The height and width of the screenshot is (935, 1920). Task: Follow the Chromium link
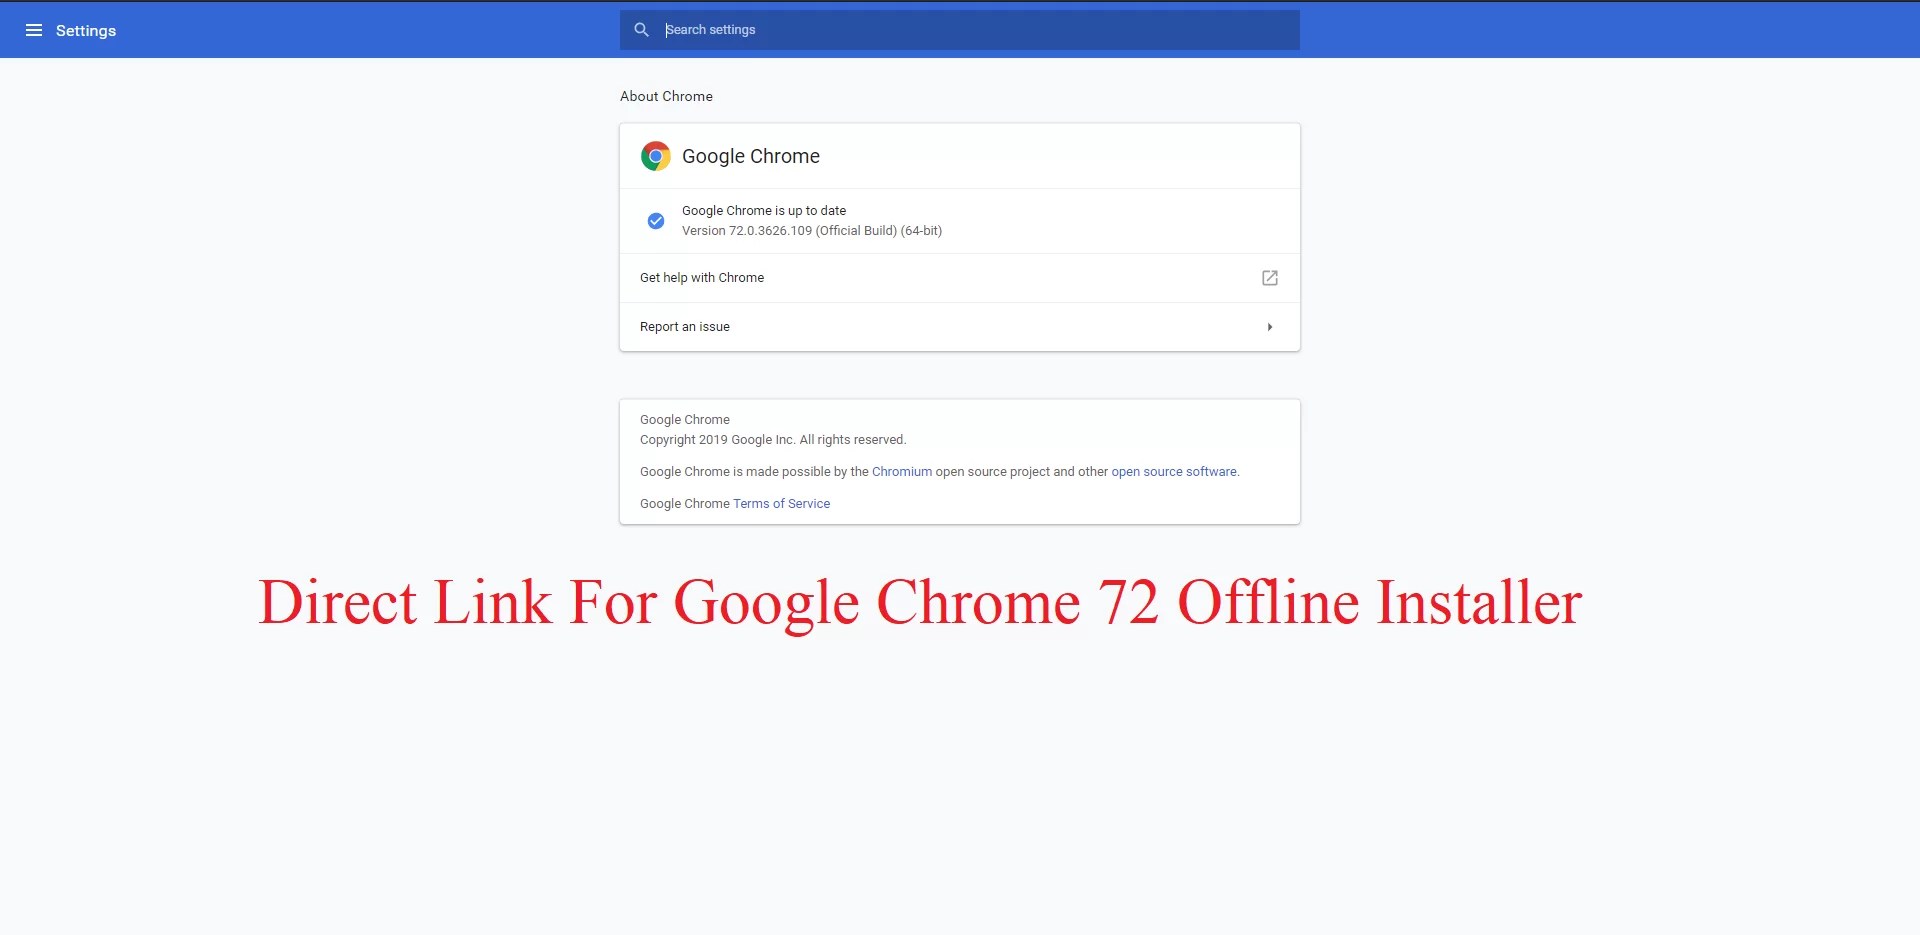coord(902,472)
